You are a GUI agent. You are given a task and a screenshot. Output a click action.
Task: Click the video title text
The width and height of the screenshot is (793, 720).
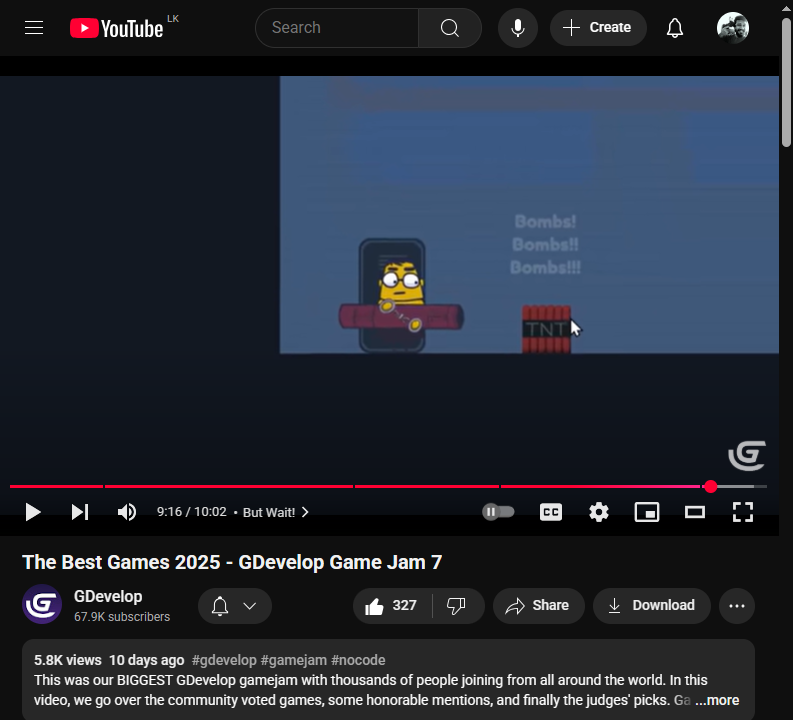[x=232, y=562]
